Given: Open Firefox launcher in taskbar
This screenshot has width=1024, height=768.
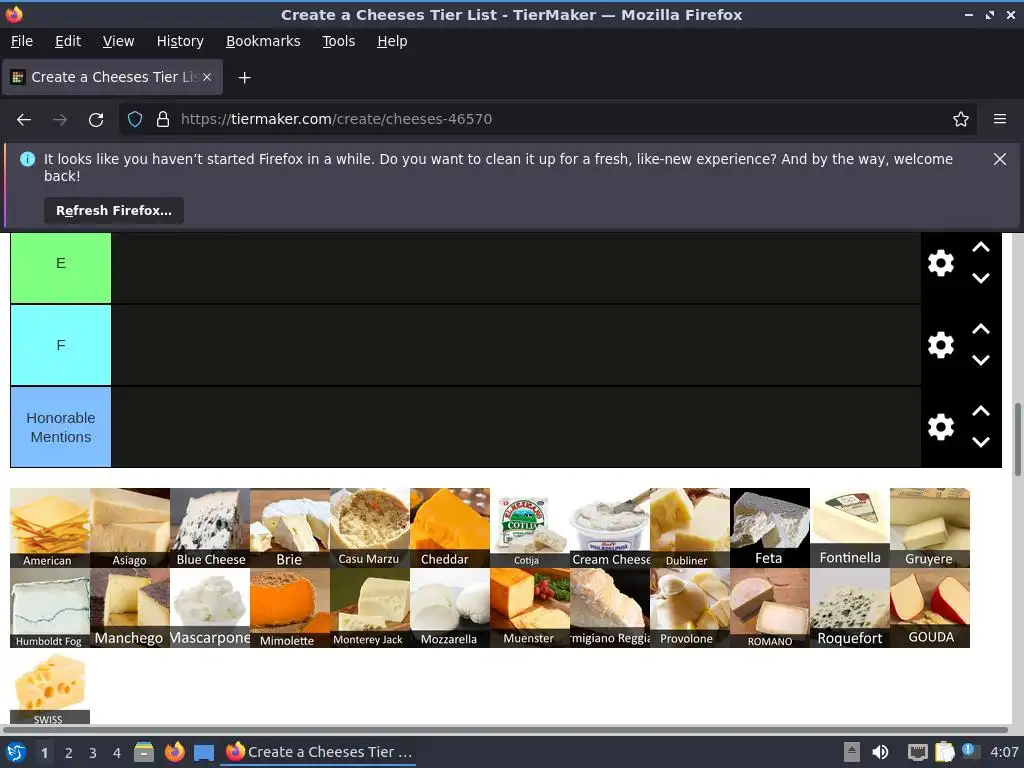Looking at the screenshot, I should [174, 752].
